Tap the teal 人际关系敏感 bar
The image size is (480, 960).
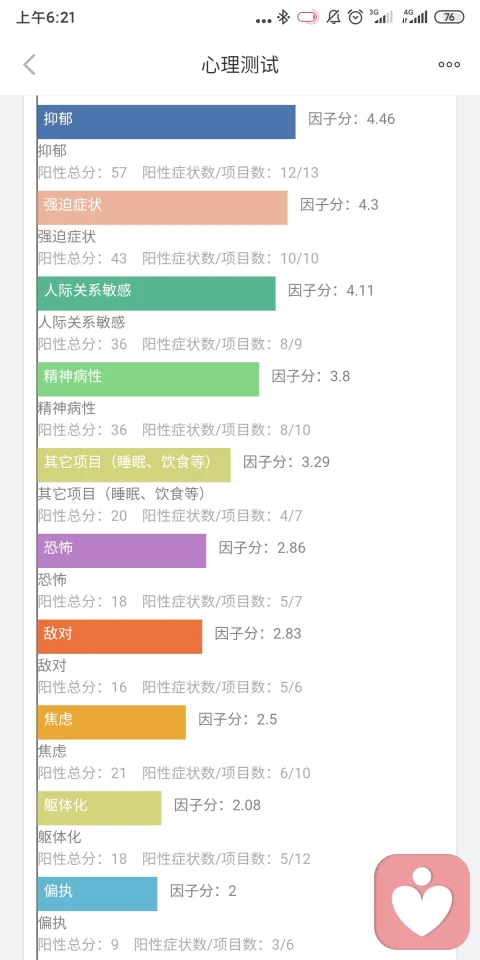[156, 293]
